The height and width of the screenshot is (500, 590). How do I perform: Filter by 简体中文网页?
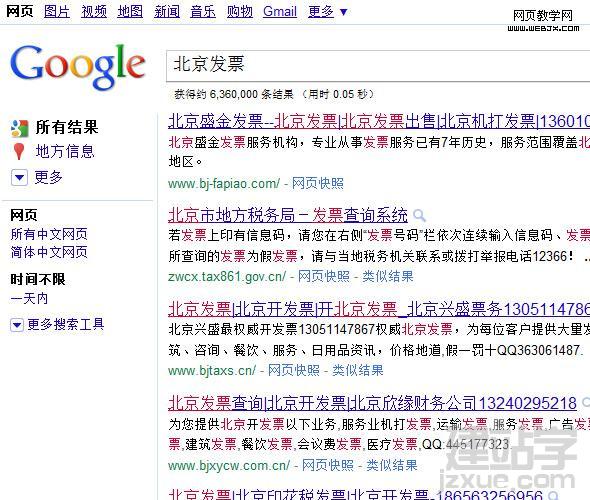tap(49, 252)
